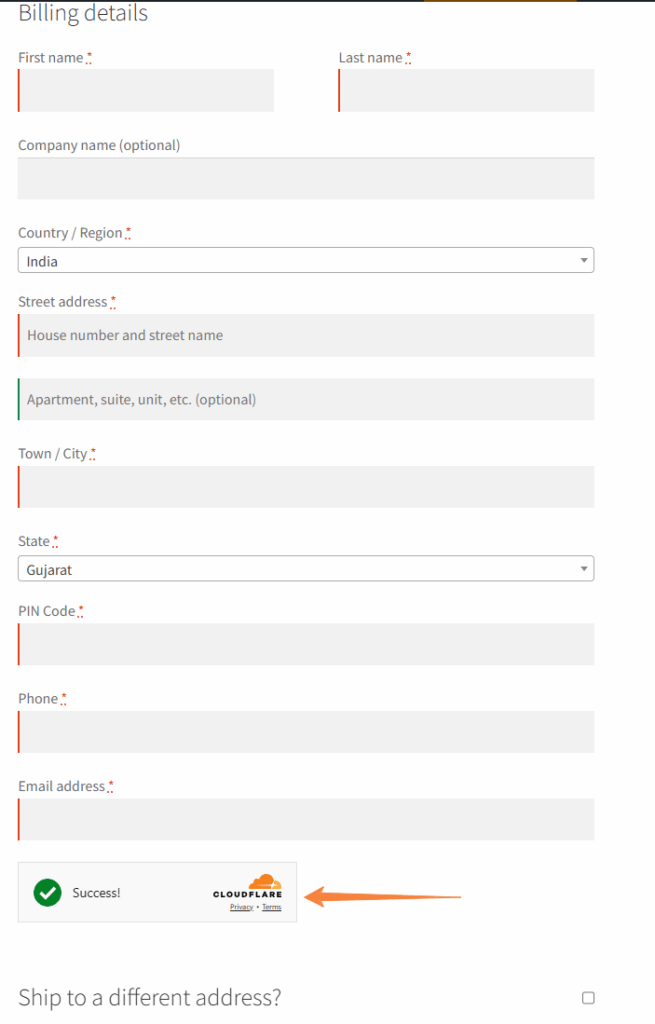Click the Country / Region dropdown arrow
Viewport: 655px width, 1024px height.
[584, 261]
